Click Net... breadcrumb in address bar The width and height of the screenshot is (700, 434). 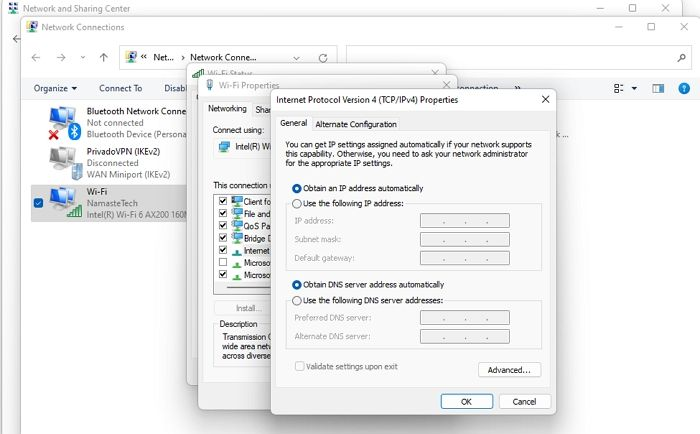pos(163,57)
